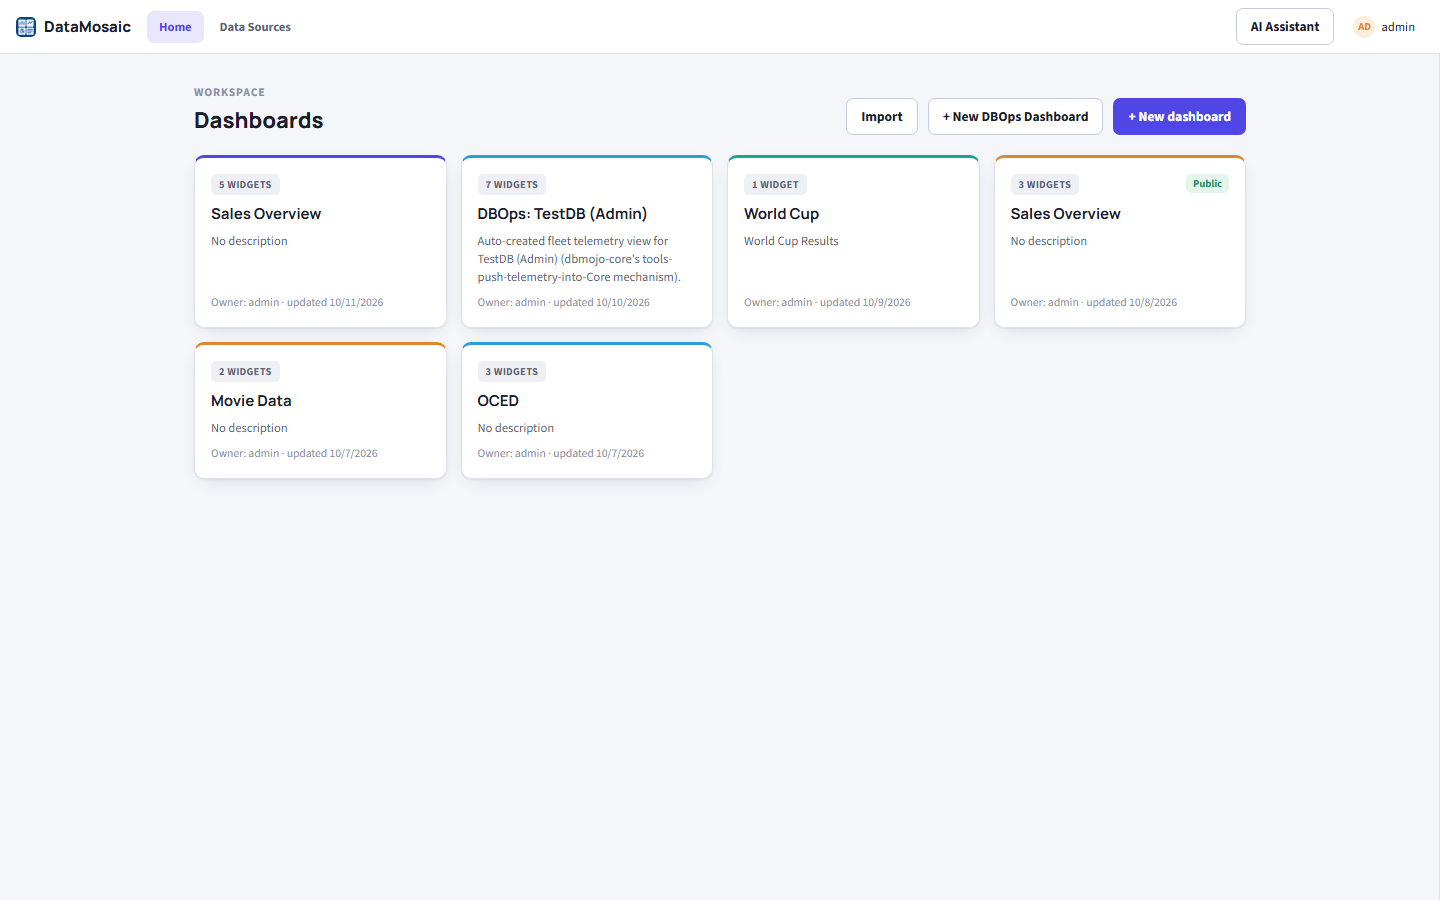Go to Data Sources tab
This screenshot has height=900, width=1440.
[255, 27]
